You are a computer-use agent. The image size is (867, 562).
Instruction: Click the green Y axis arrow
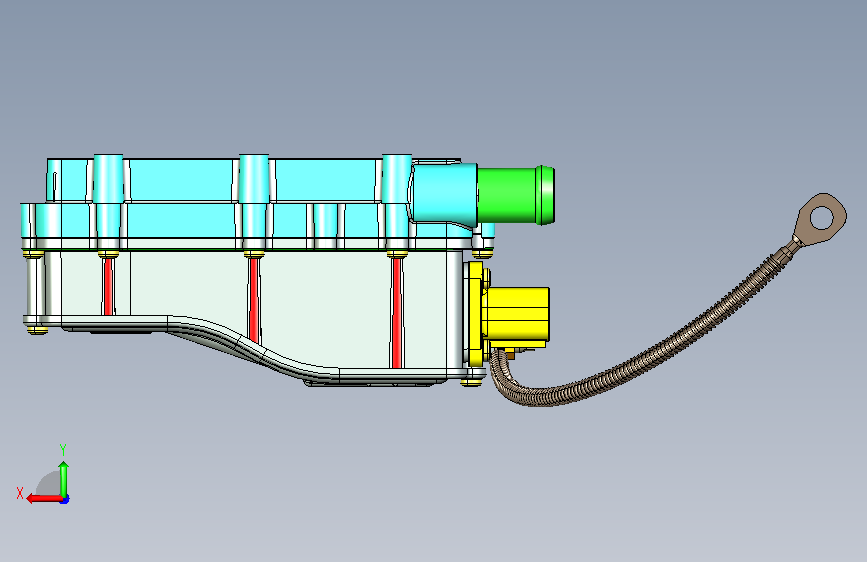coord(64,478)
